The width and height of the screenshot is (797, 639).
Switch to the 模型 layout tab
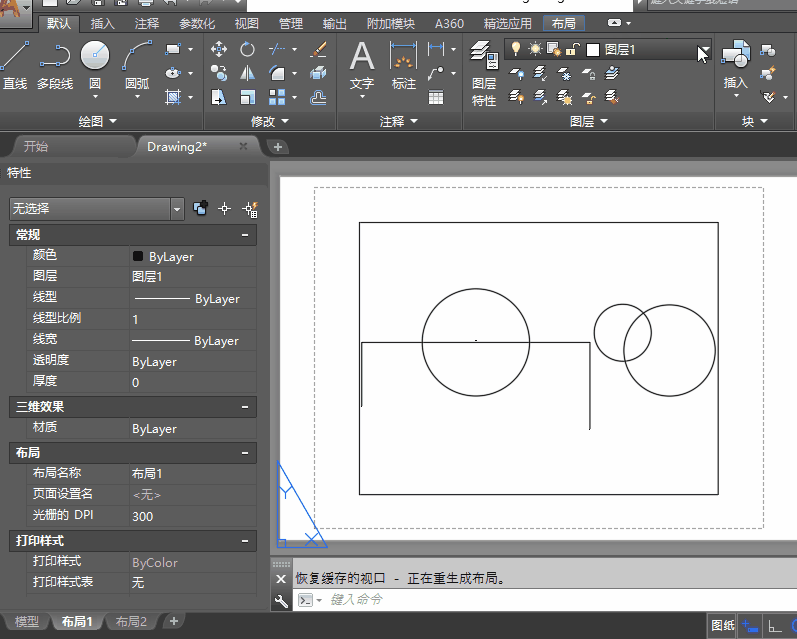pos(26,621)
